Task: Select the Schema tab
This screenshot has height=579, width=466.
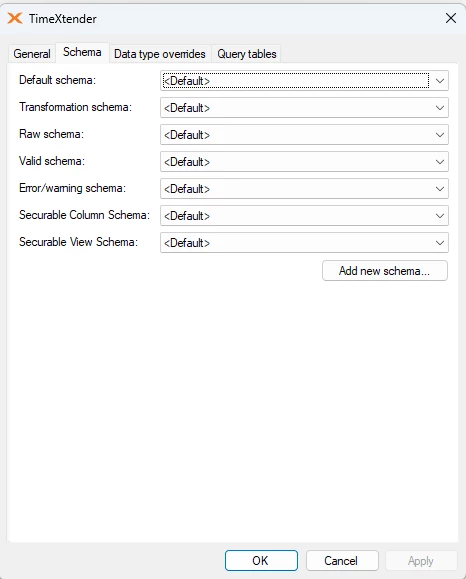Action: tap(82, 52)
